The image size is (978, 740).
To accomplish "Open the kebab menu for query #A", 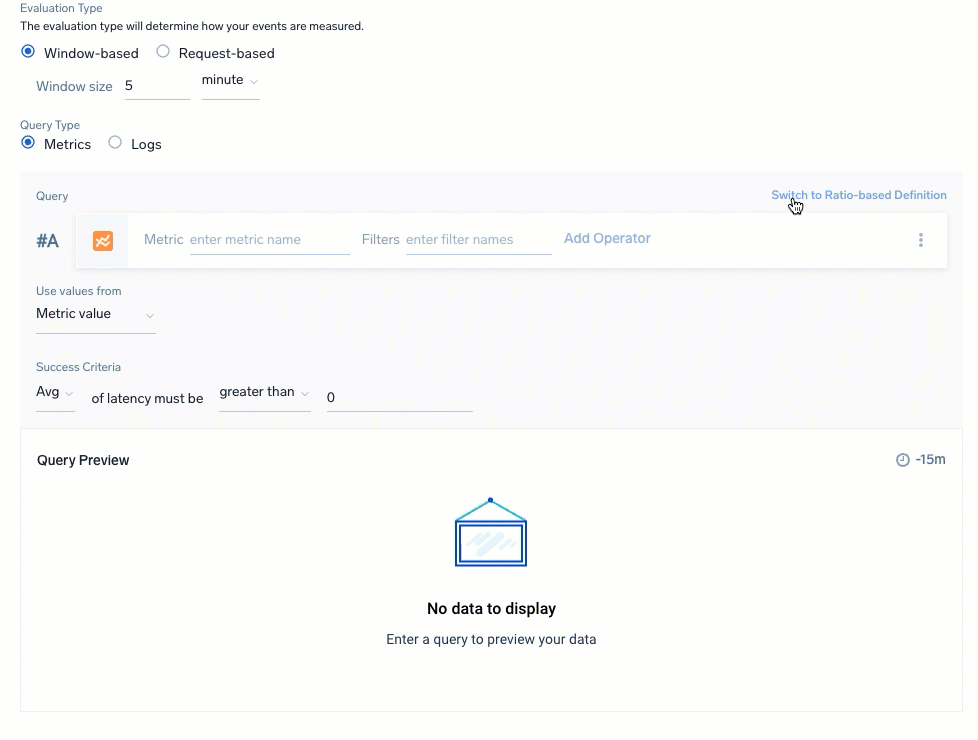I will tap(920, 240).
